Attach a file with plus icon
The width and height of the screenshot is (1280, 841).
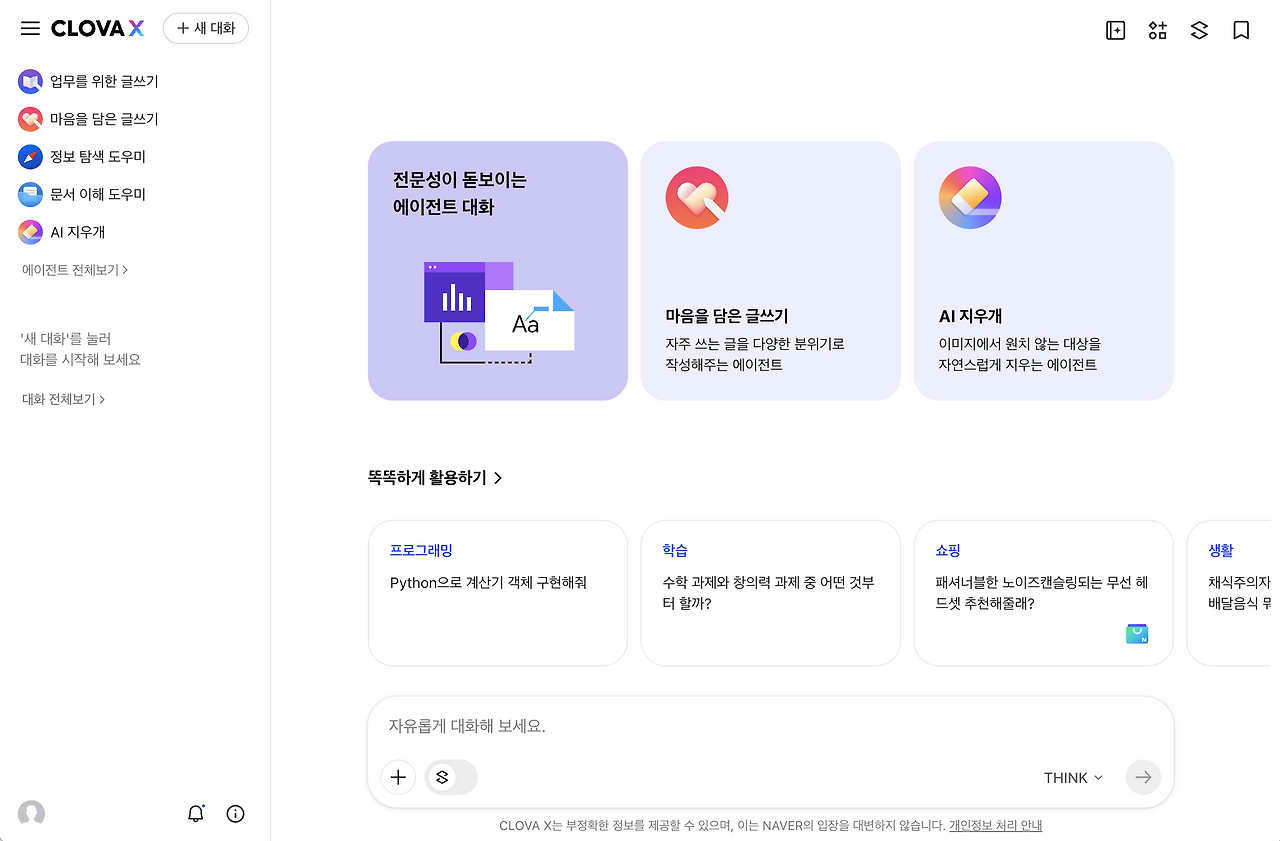coord(398,777)
